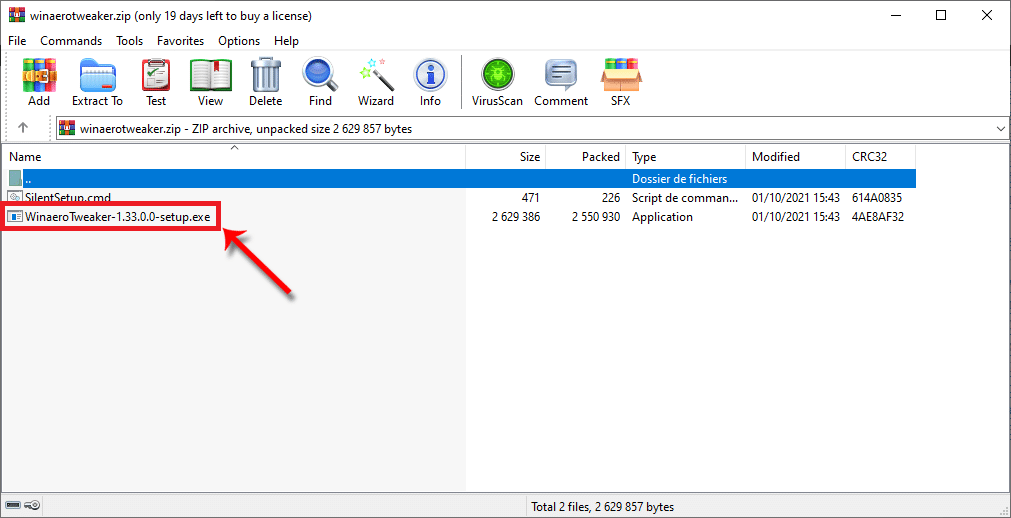Viewport: 1011px width, 518px height.
Task: Click the SilentSetup.cmd script icon
Action: [15, 197]
